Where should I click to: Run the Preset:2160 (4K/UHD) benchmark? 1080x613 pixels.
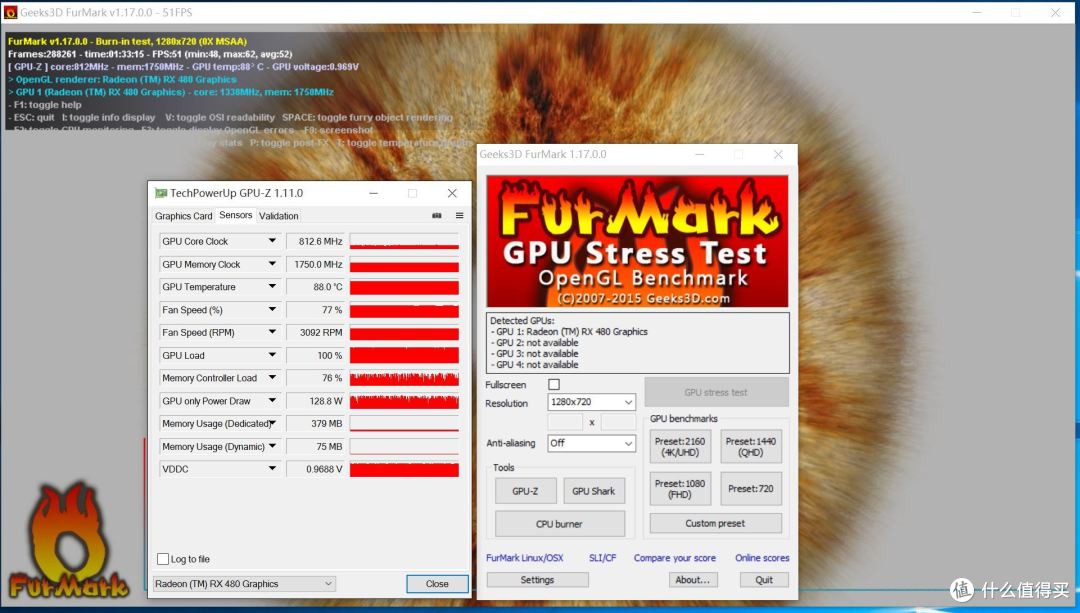[680, 446]
